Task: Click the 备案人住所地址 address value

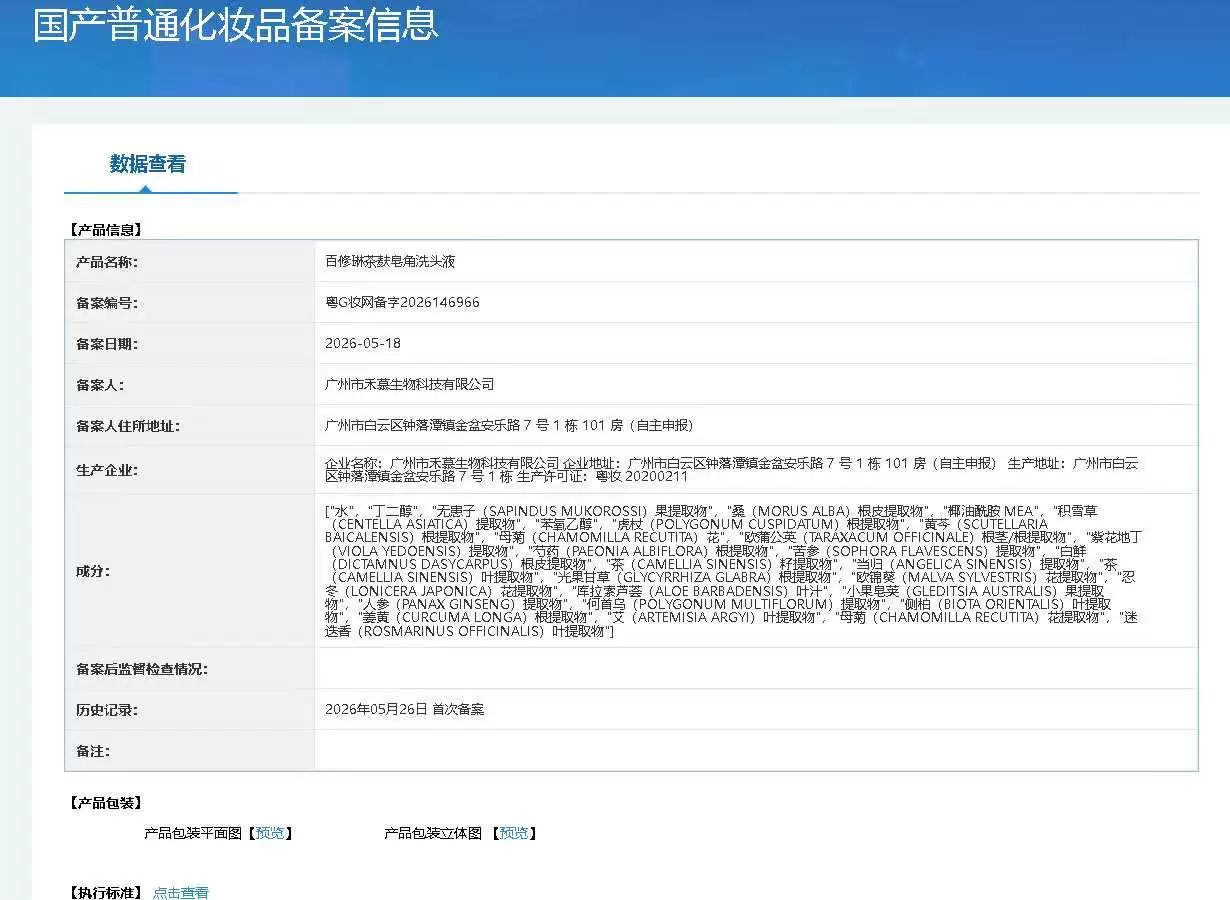Action: tap(509, 425)
